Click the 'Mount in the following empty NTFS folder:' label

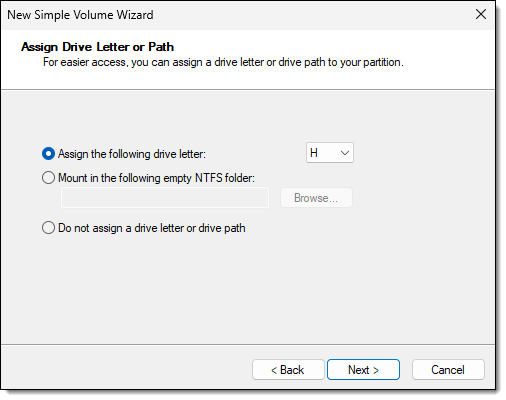point(156,178)
